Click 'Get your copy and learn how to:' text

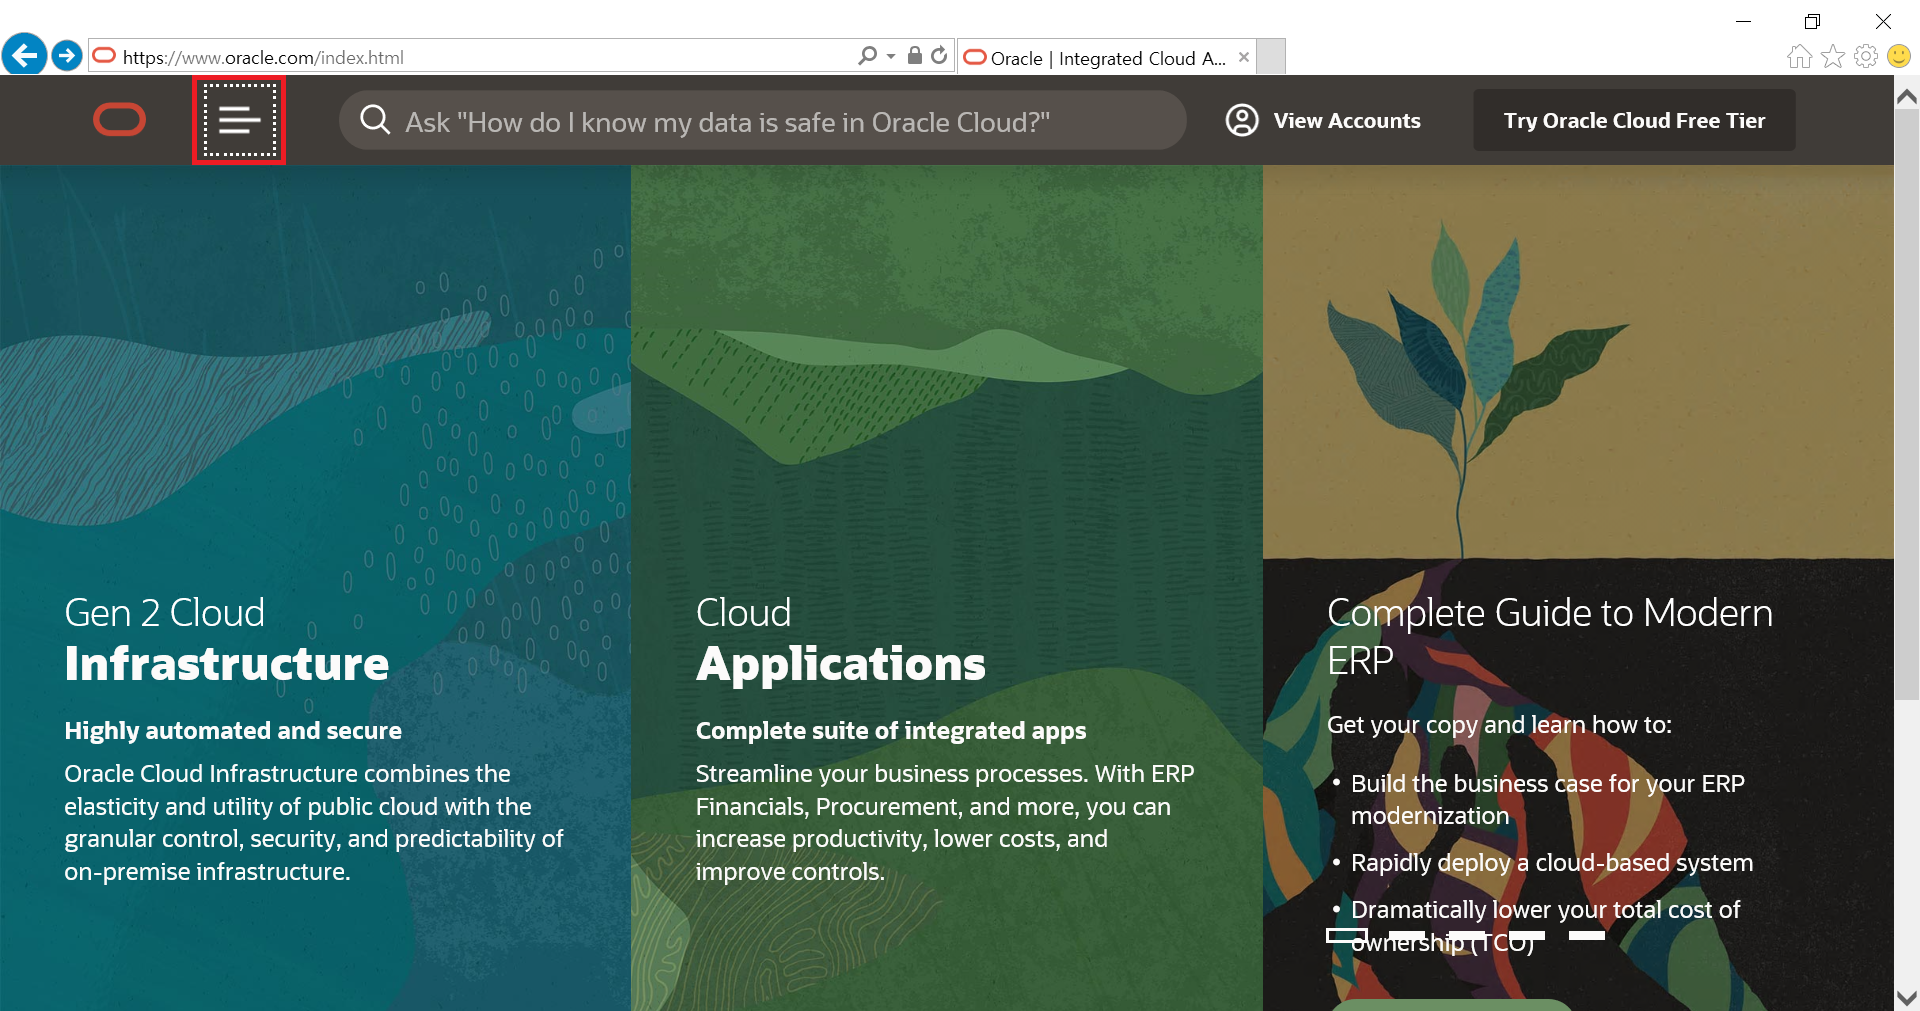coord(1499,725)
